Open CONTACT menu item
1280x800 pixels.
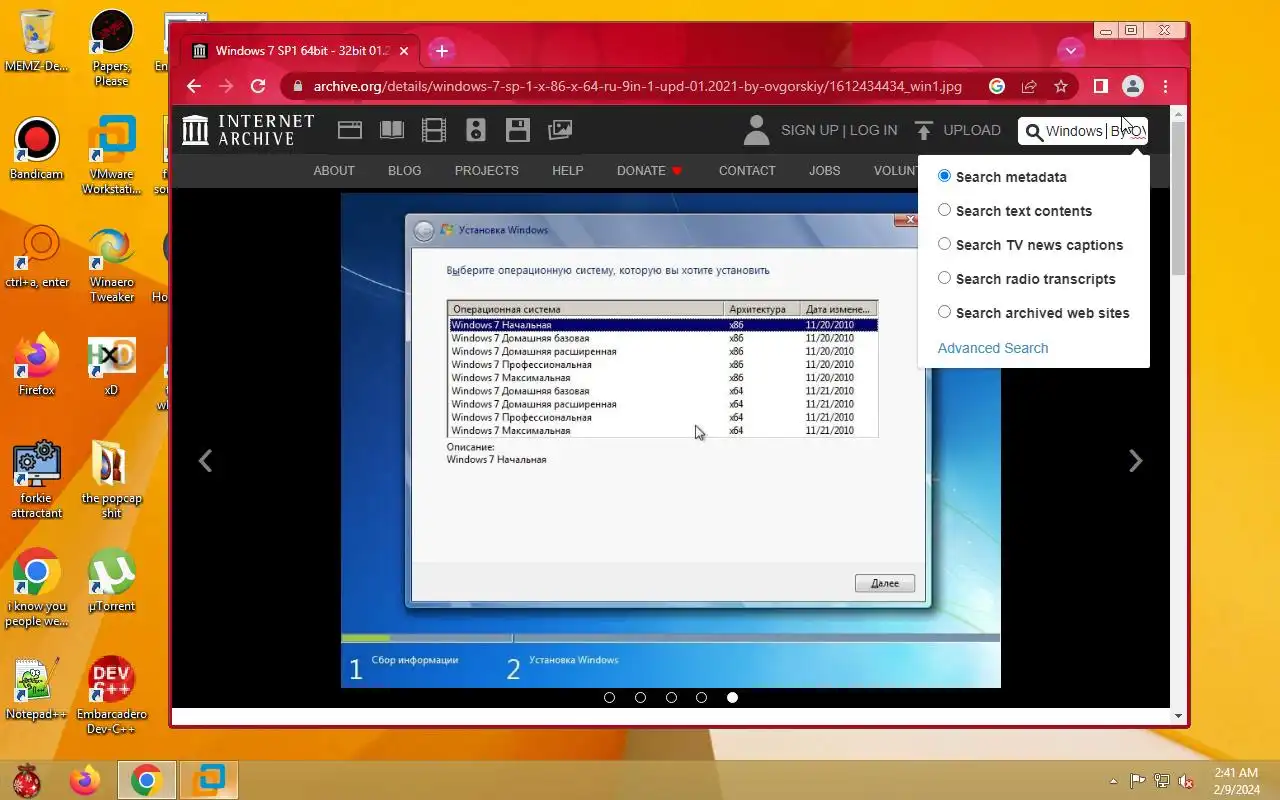point(747,170)
